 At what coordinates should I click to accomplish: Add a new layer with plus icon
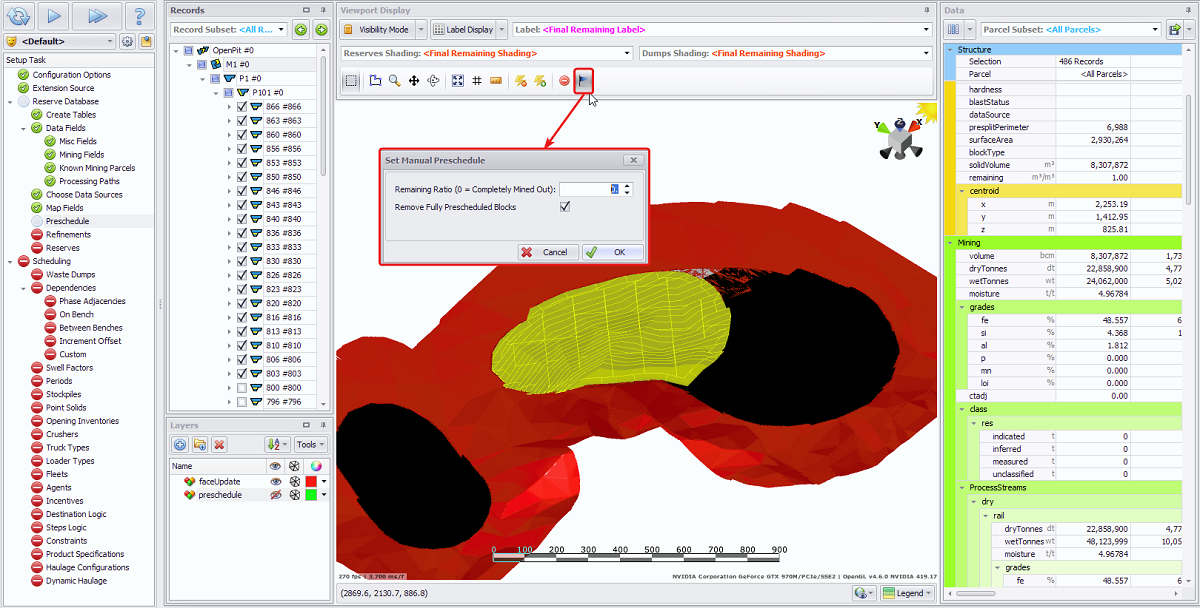[180, 444]
